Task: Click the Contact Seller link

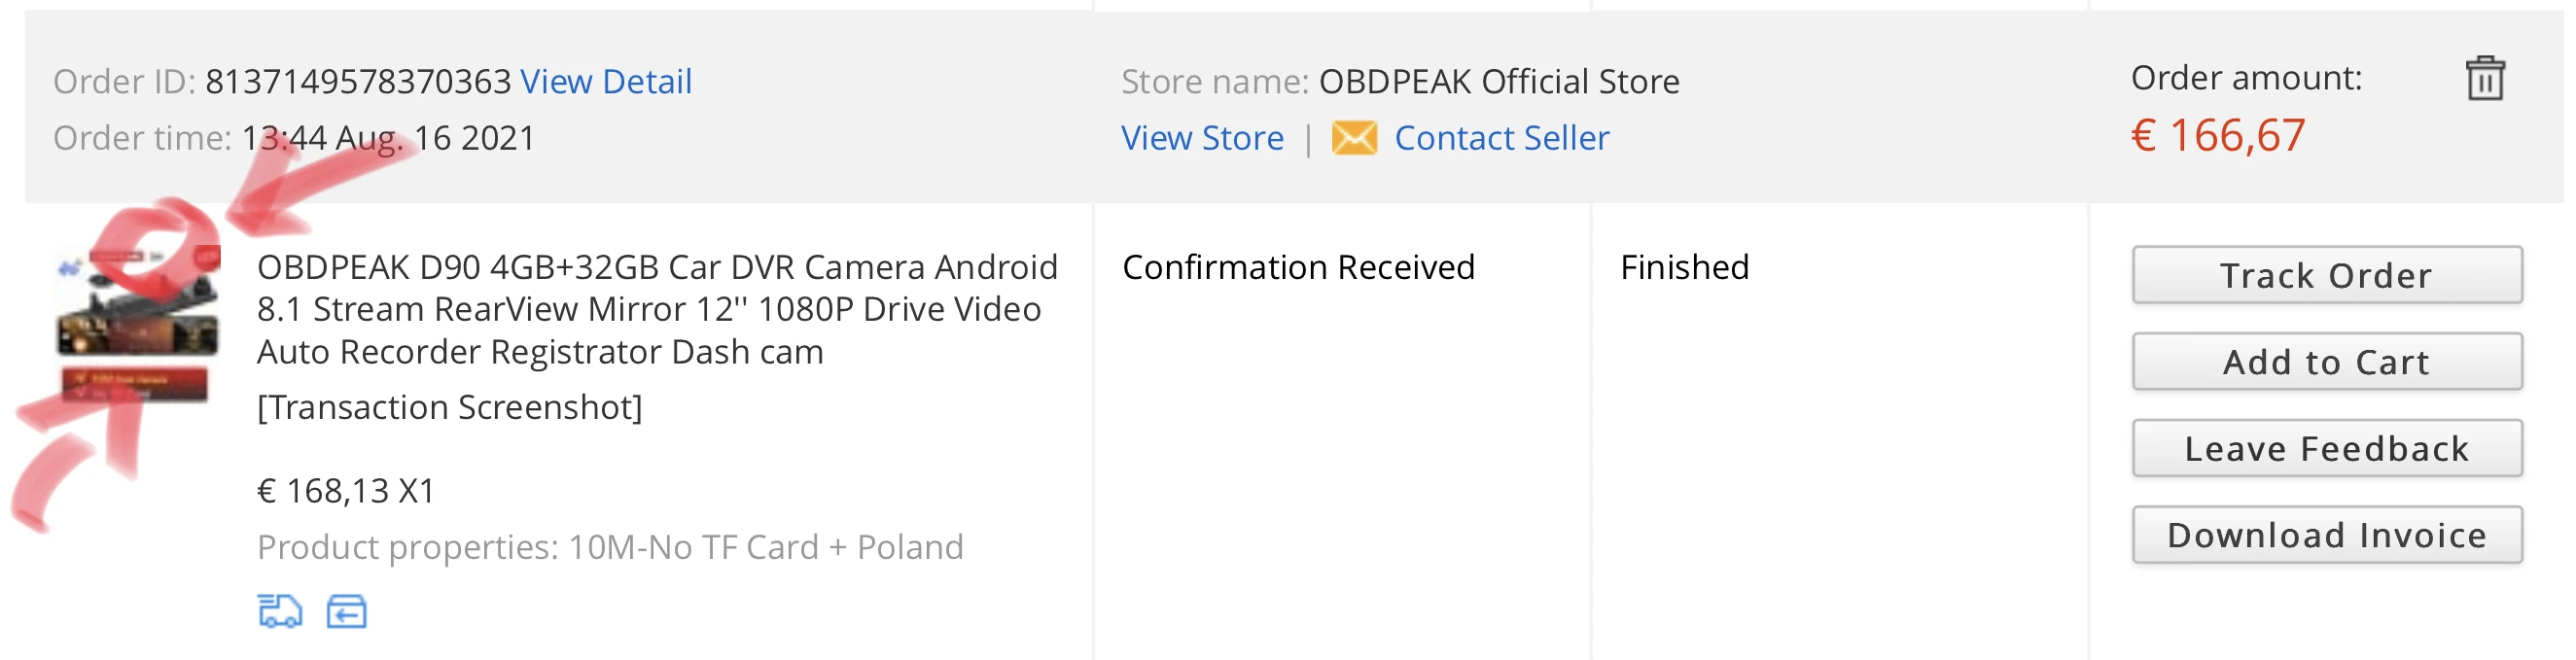Action: click(1501, 138)
